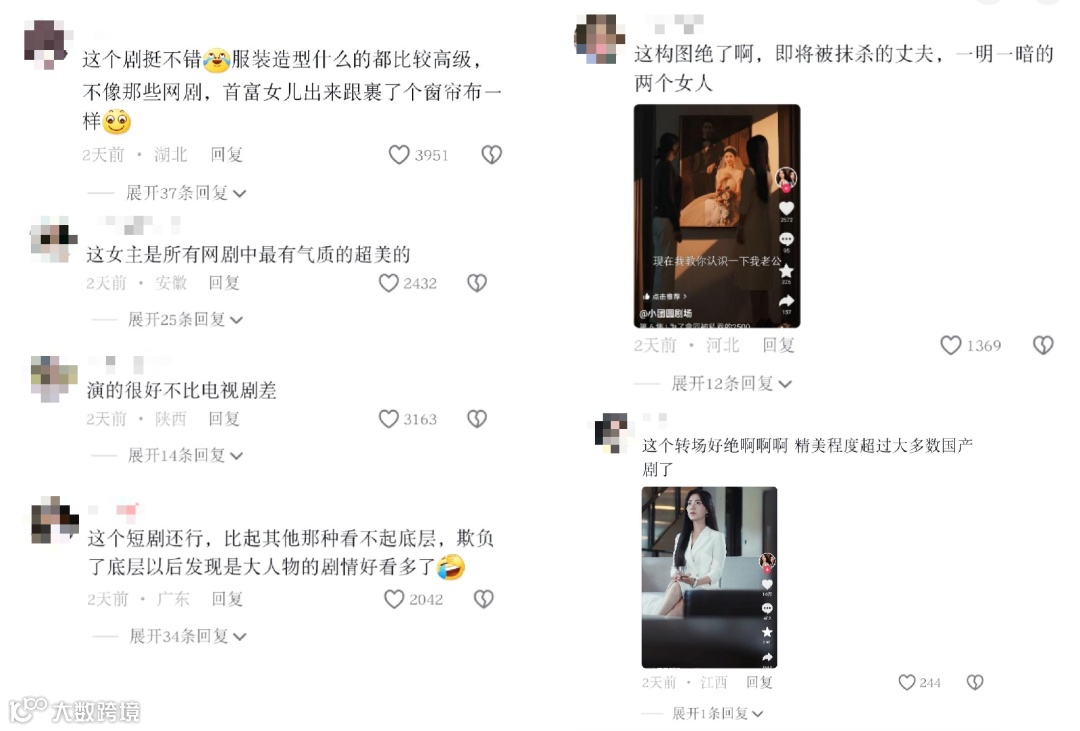
Task: Open the white suit woman image
Action: point(709,577)
